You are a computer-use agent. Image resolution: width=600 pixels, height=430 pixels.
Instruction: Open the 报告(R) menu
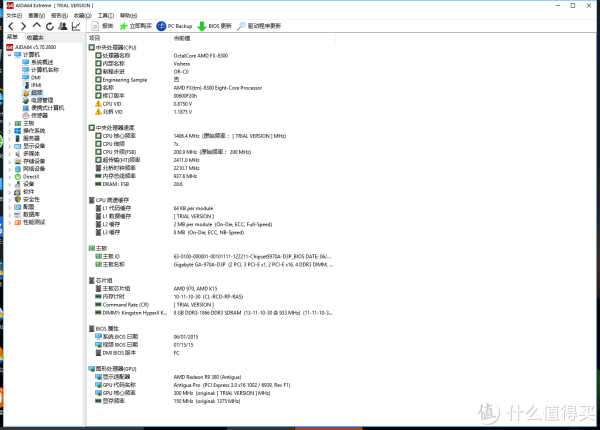point(59,15)
